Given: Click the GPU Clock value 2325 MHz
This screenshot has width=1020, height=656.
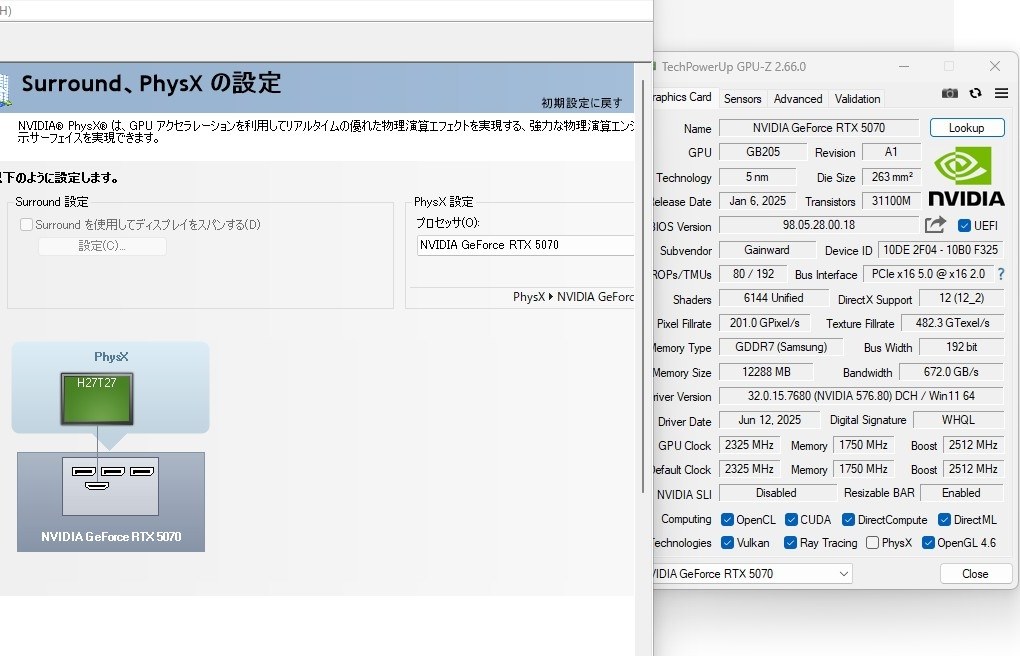Looking at the screenshot, I should (749, 445).
